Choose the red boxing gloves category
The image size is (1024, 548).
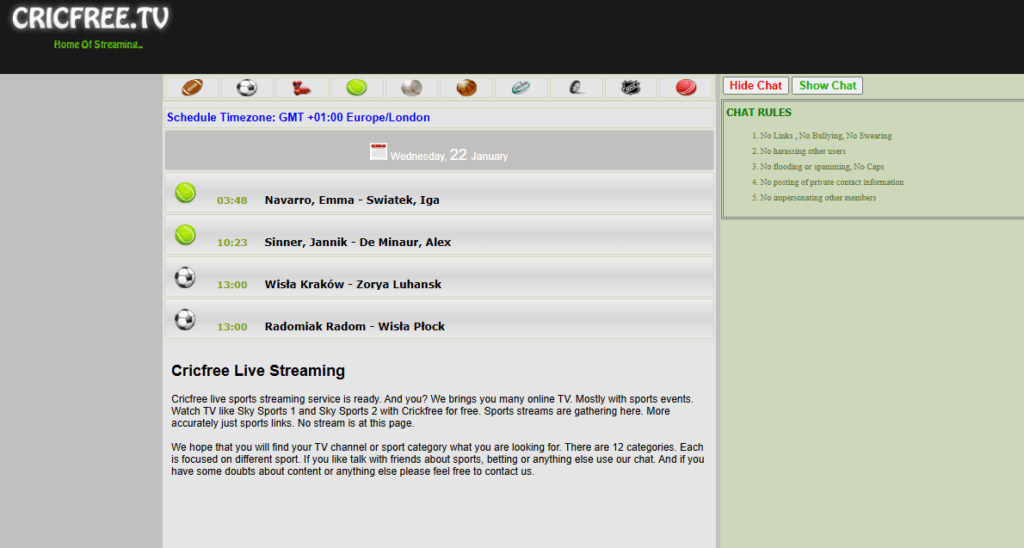[301, 88]
